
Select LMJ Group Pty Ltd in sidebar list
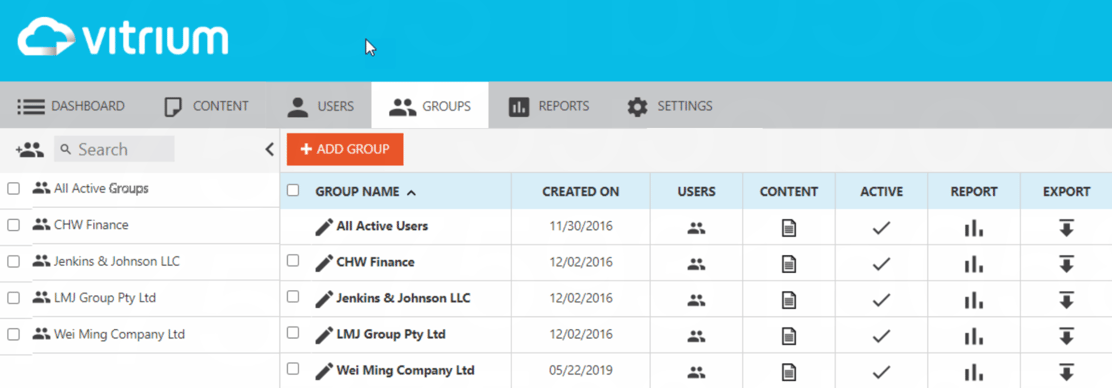(104, 298)
